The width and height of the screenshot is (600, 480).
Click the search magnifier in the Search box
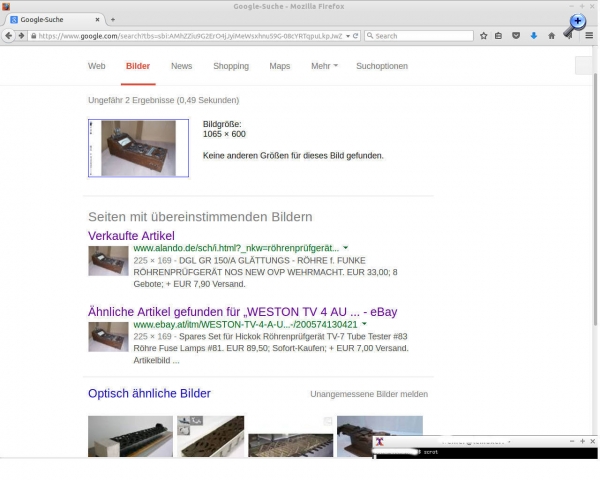click(370, 36)
